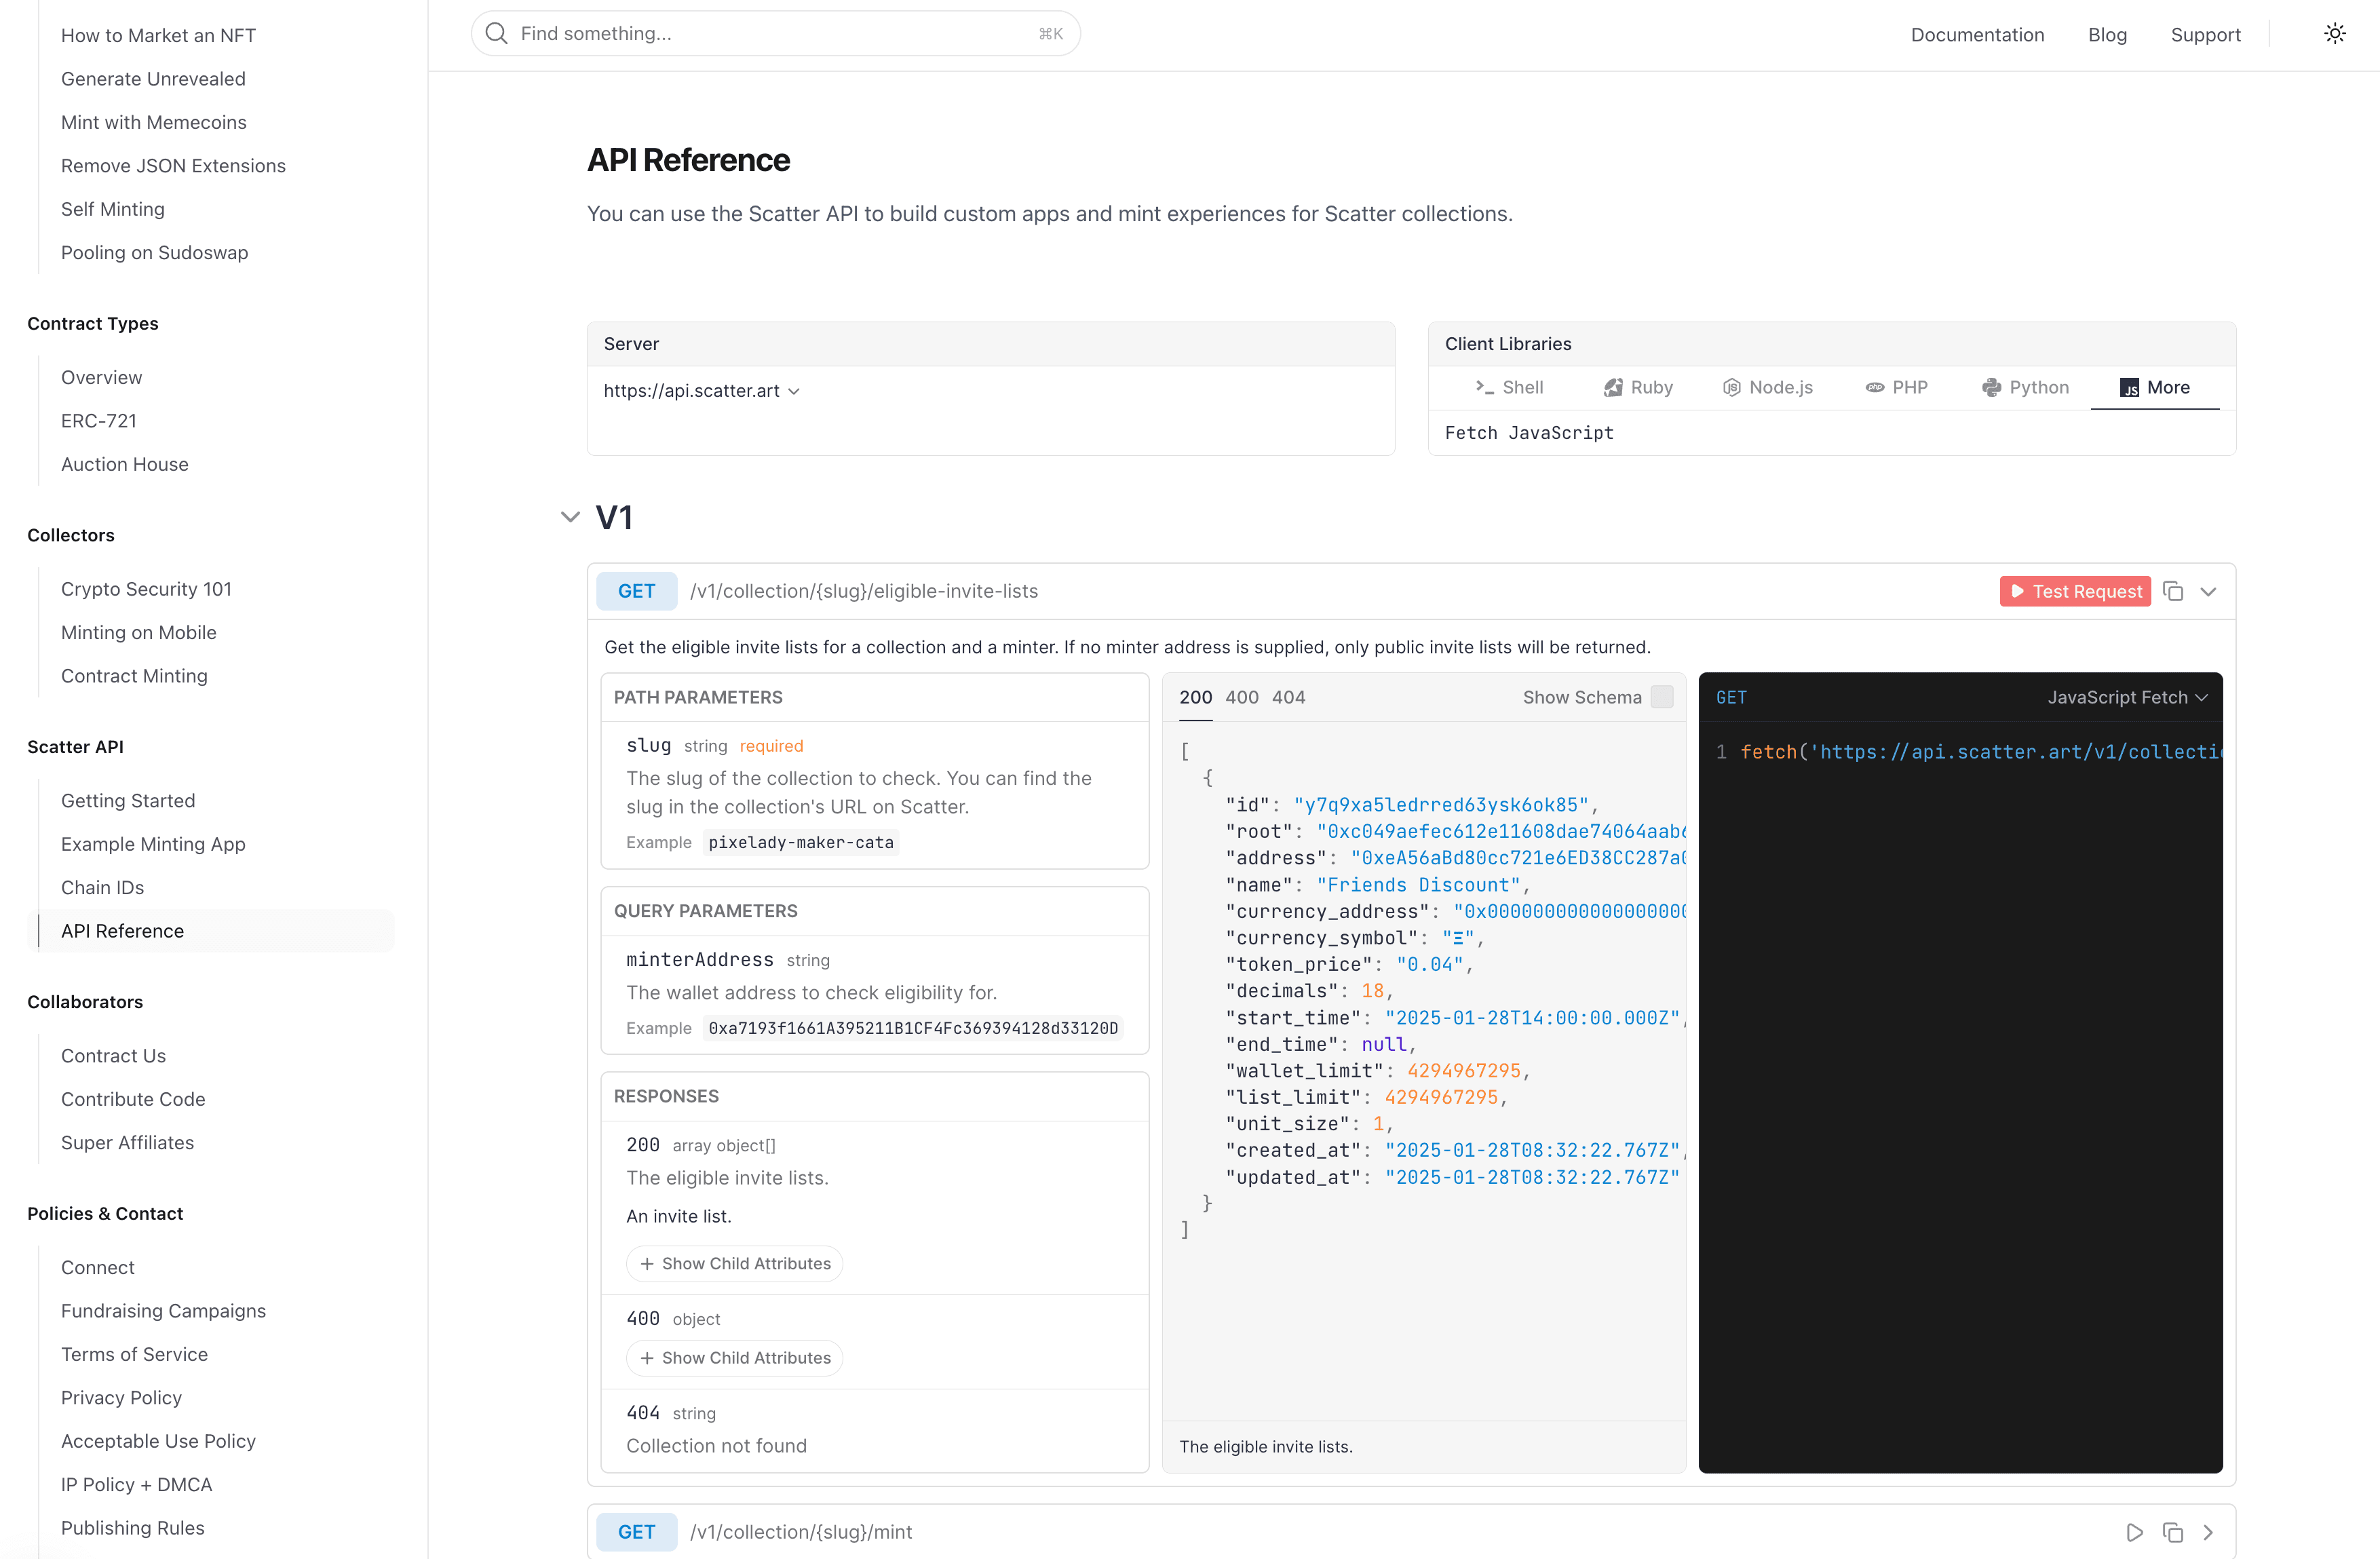Copy the mint endpoint
This screenshot has height=1559, width=2380.
[2172, 1532]
